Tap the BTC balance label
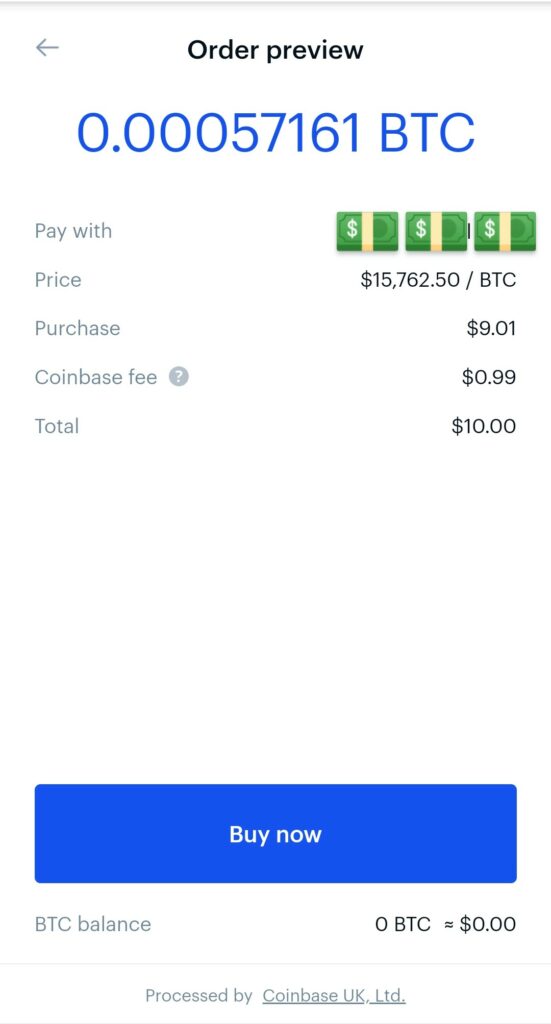 point(93,924)
